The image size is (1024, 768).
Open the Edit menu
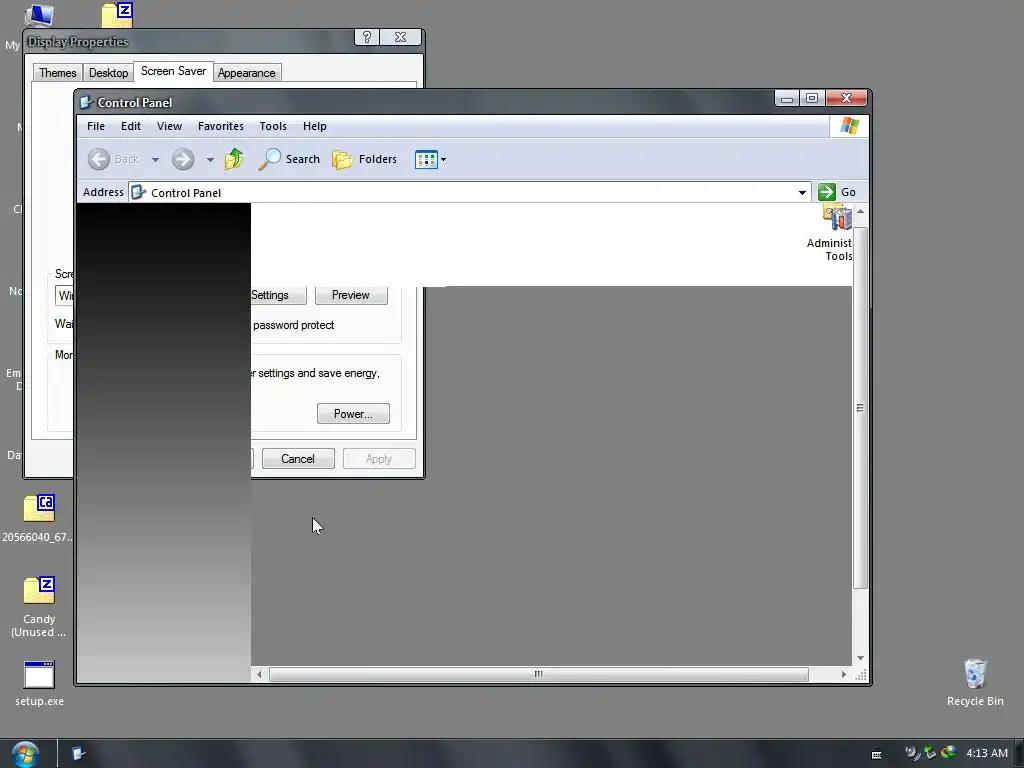point(131,126)
